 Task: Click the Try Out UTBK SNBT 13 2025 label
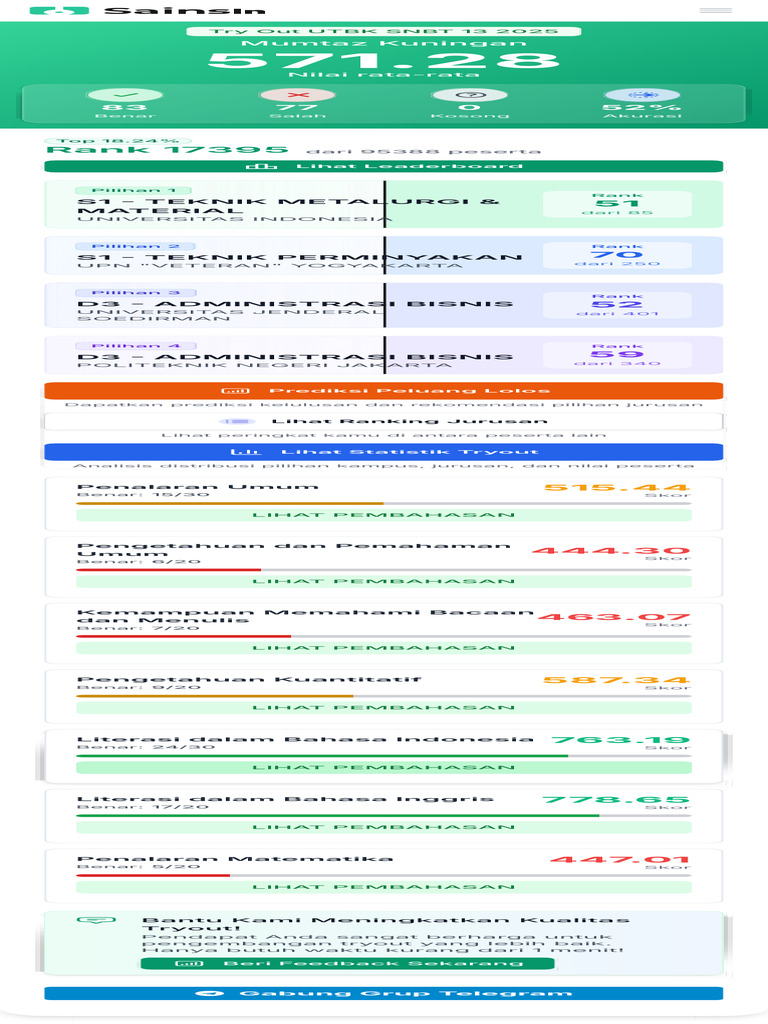[383, 31]
